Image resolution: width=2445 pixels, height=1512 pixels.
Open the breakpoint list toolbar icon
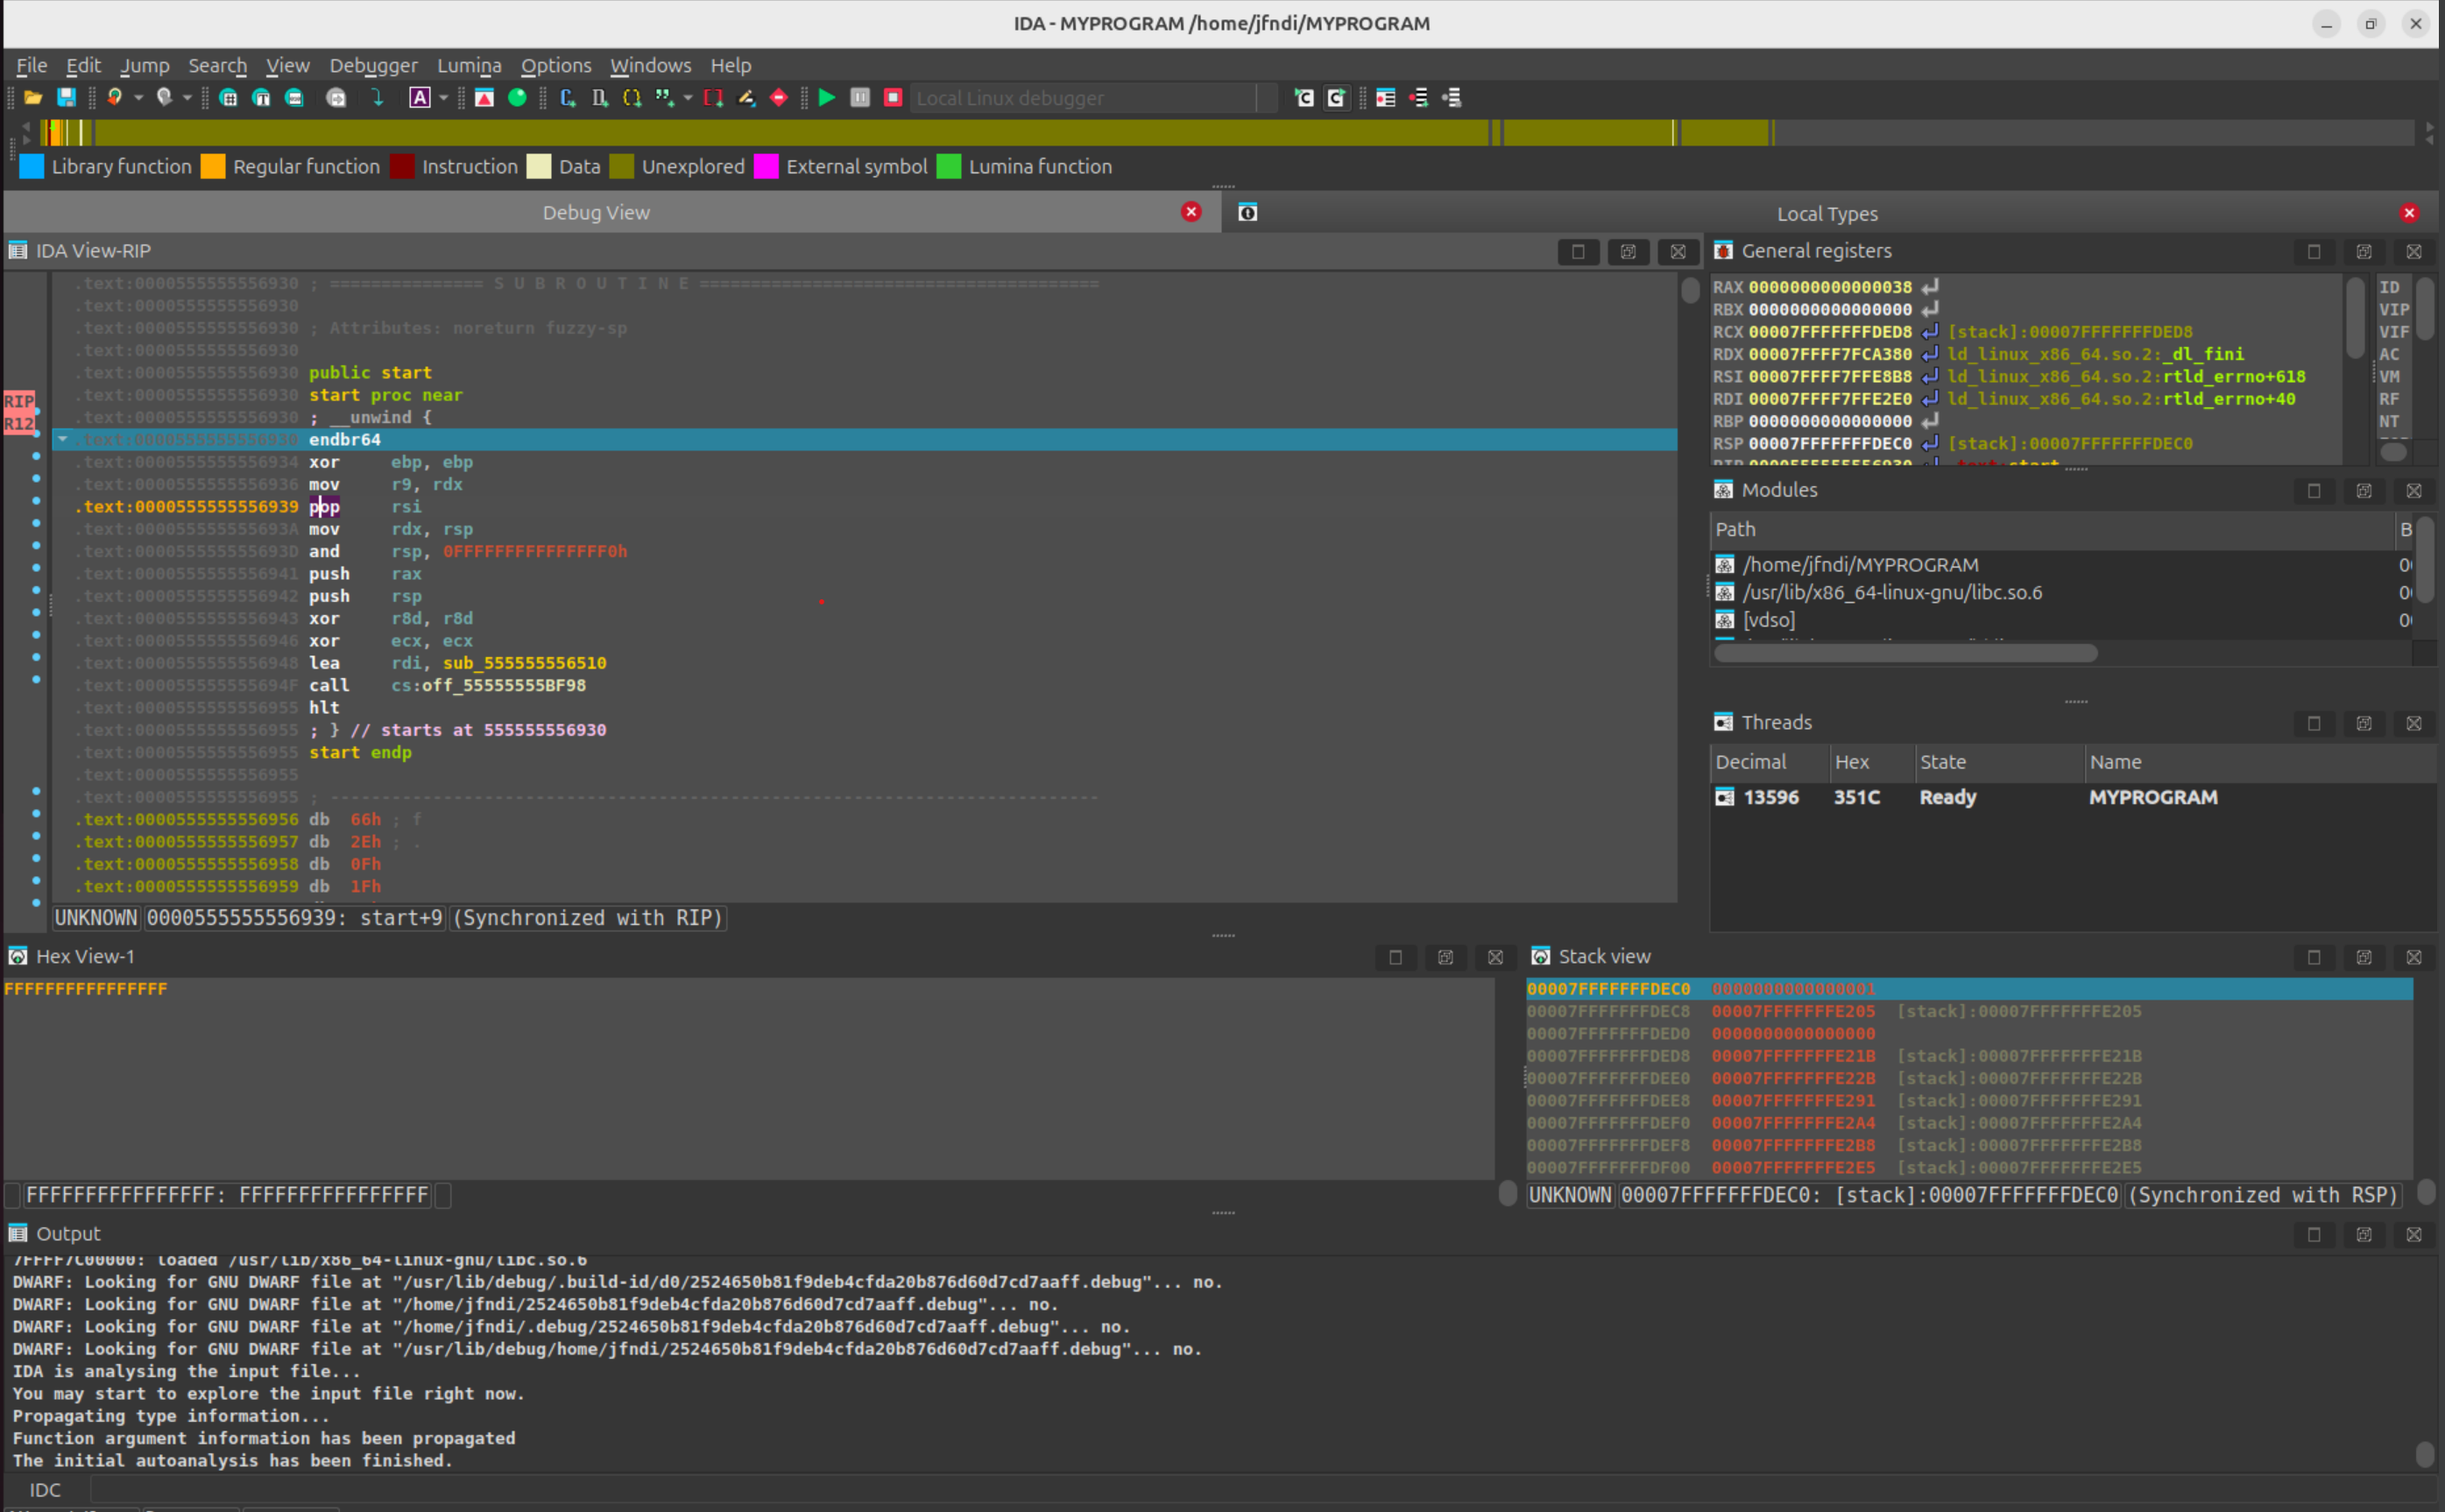coord(1385,97)
